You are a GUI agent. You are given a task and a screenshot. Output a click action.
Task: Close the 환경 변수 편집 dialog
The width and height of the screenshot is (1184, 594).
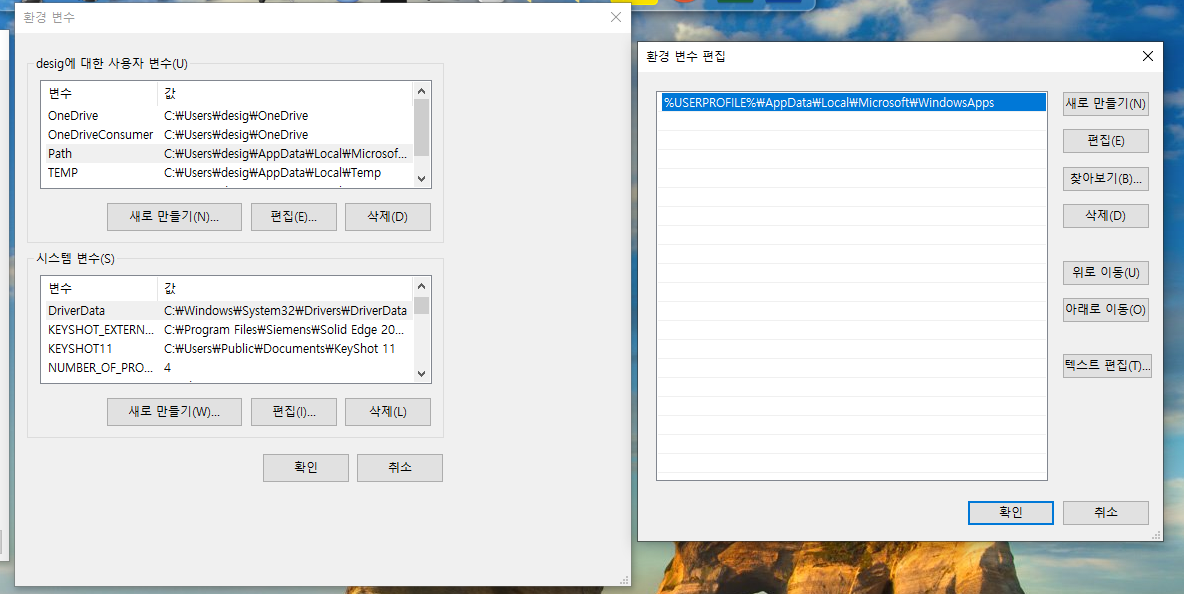click(x=1148, y=56)
